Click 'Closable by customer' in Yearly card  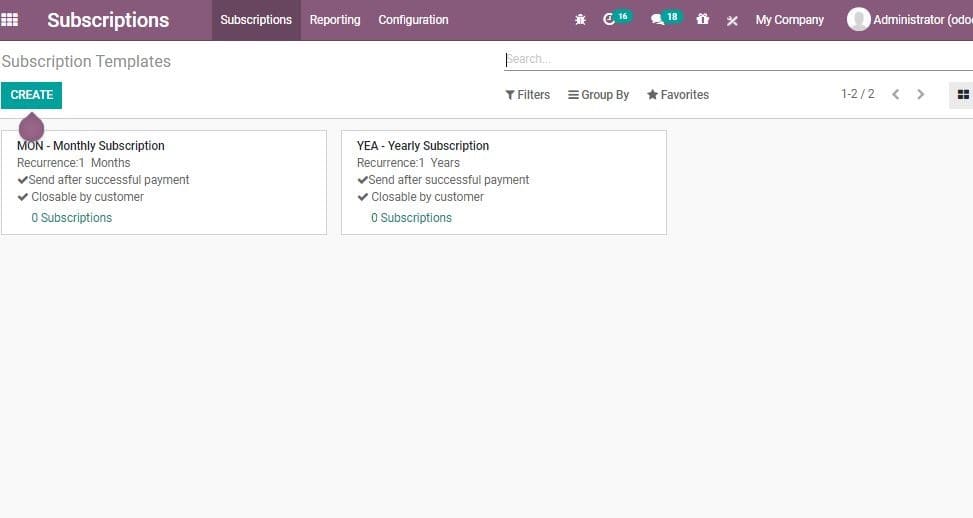click(428, 197)
